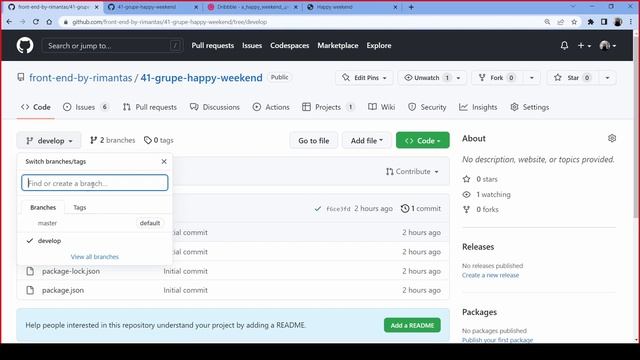Screen dimensions: 640x360
Task: Click the browser forward arrow
Action: pos(22,22)
